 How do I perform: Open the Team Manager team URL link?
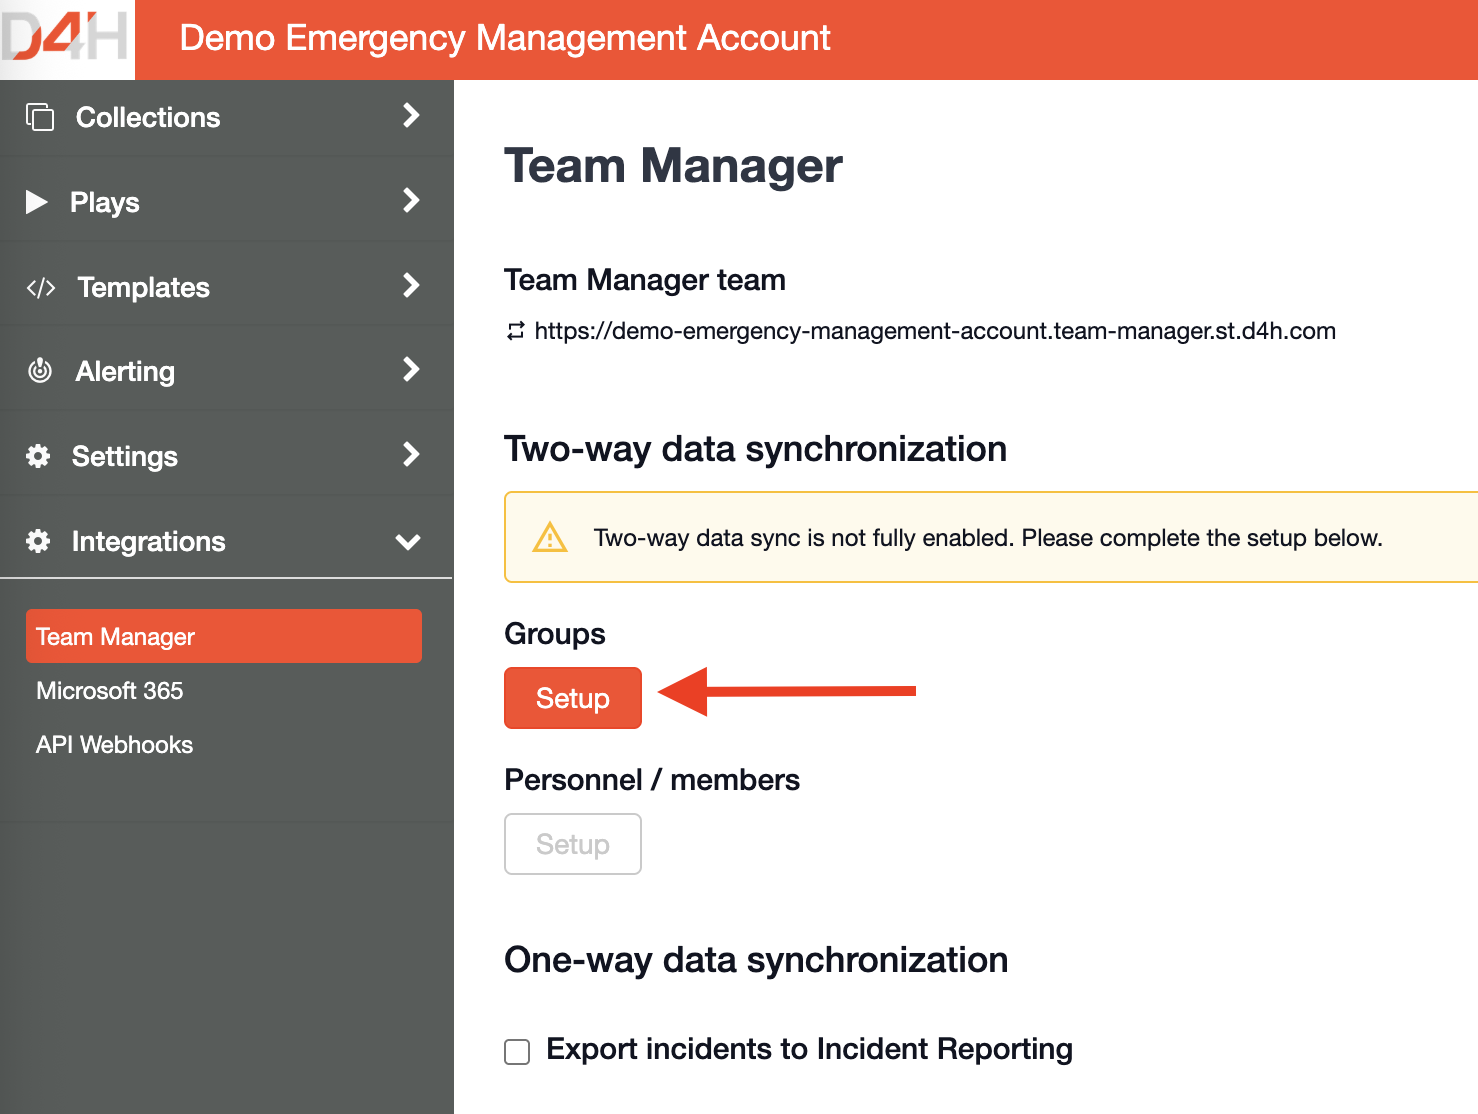[935, 331]
